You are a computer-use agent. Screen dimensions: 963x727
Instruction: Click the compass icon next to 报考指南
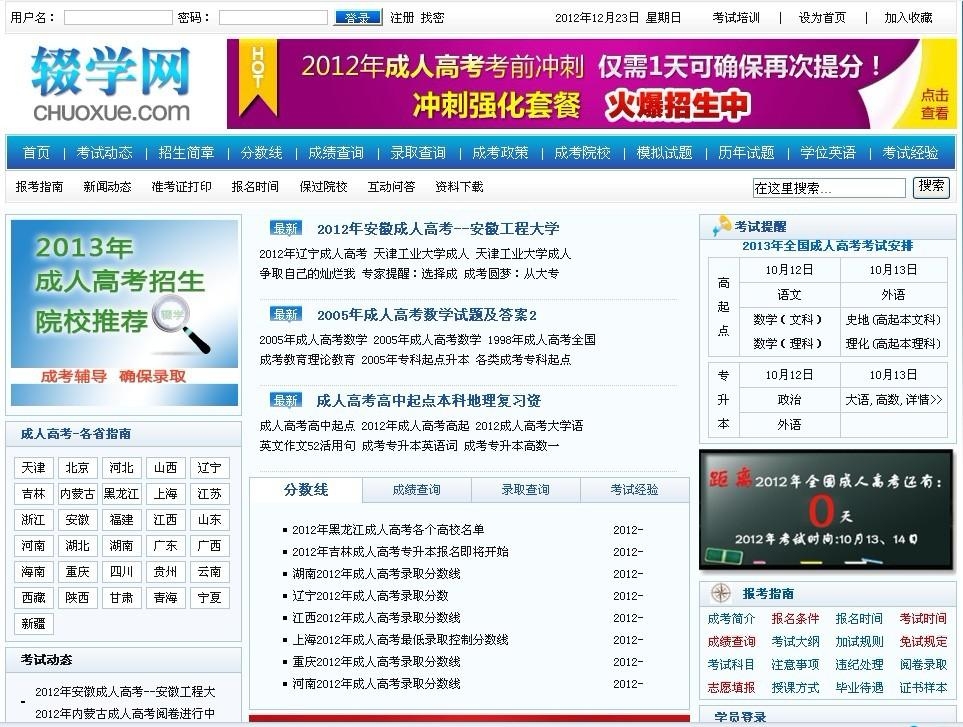722,593
